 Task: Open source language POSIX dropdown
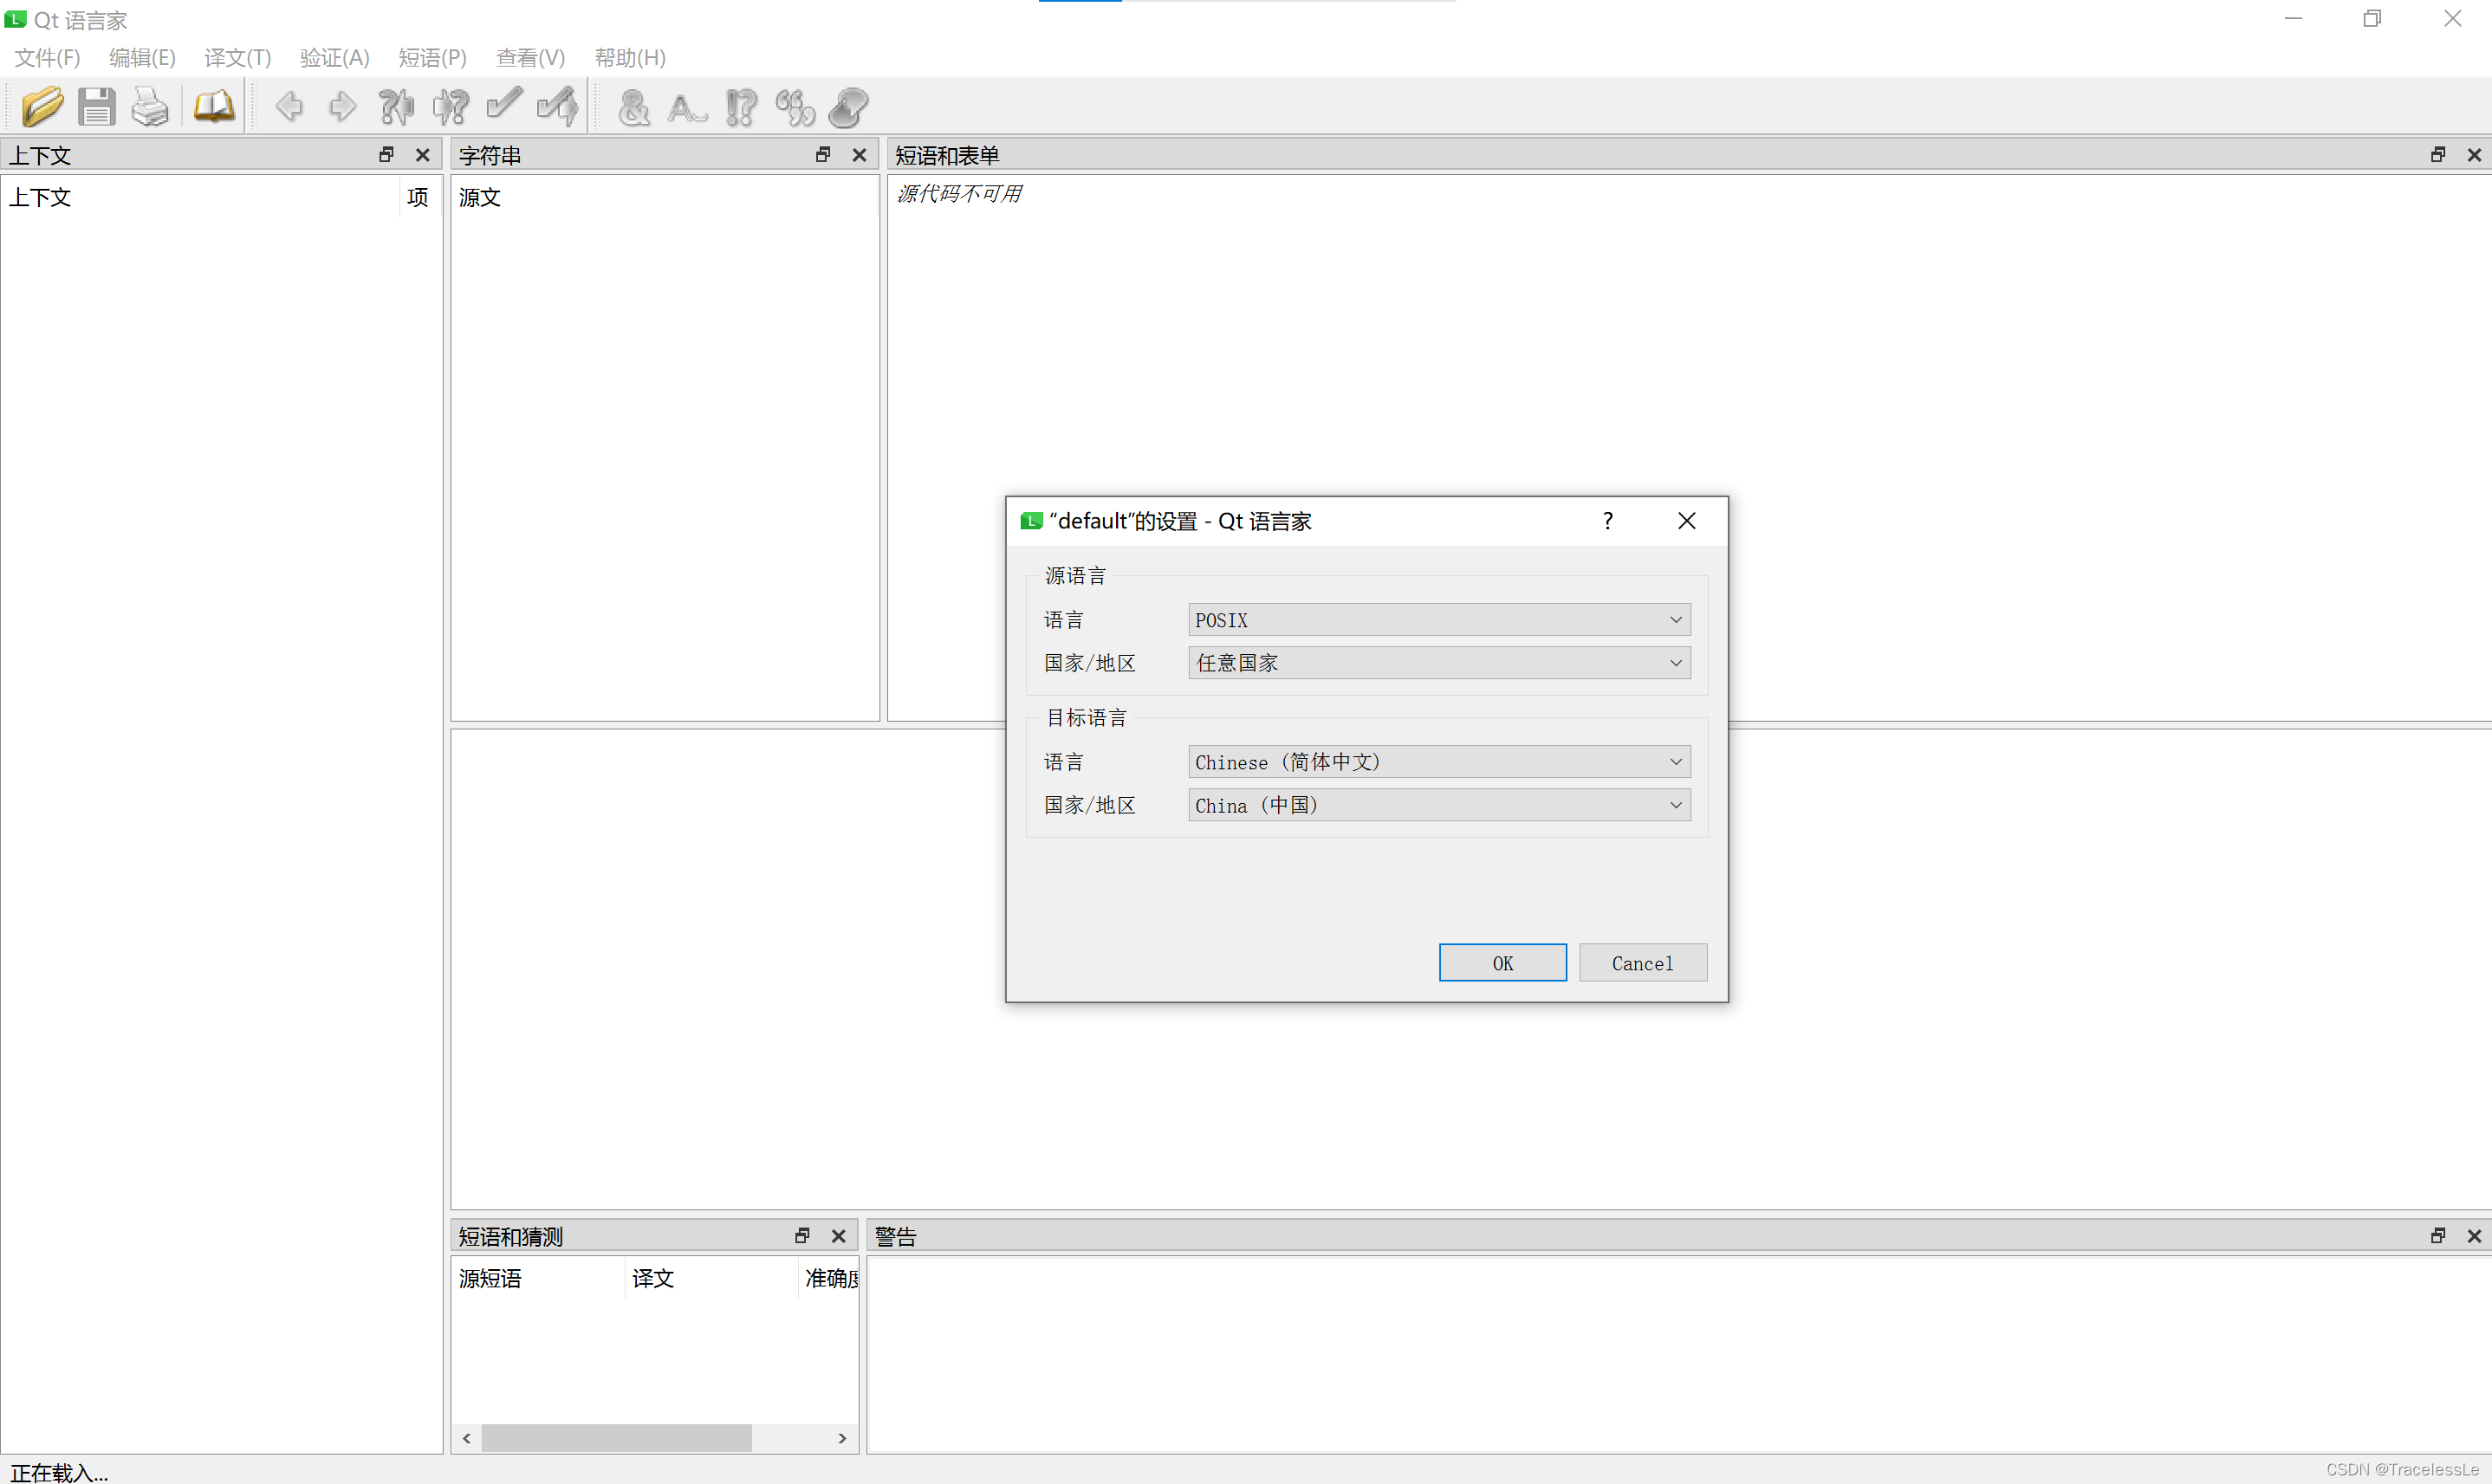pyautogui.click(x=1439, y=620)
